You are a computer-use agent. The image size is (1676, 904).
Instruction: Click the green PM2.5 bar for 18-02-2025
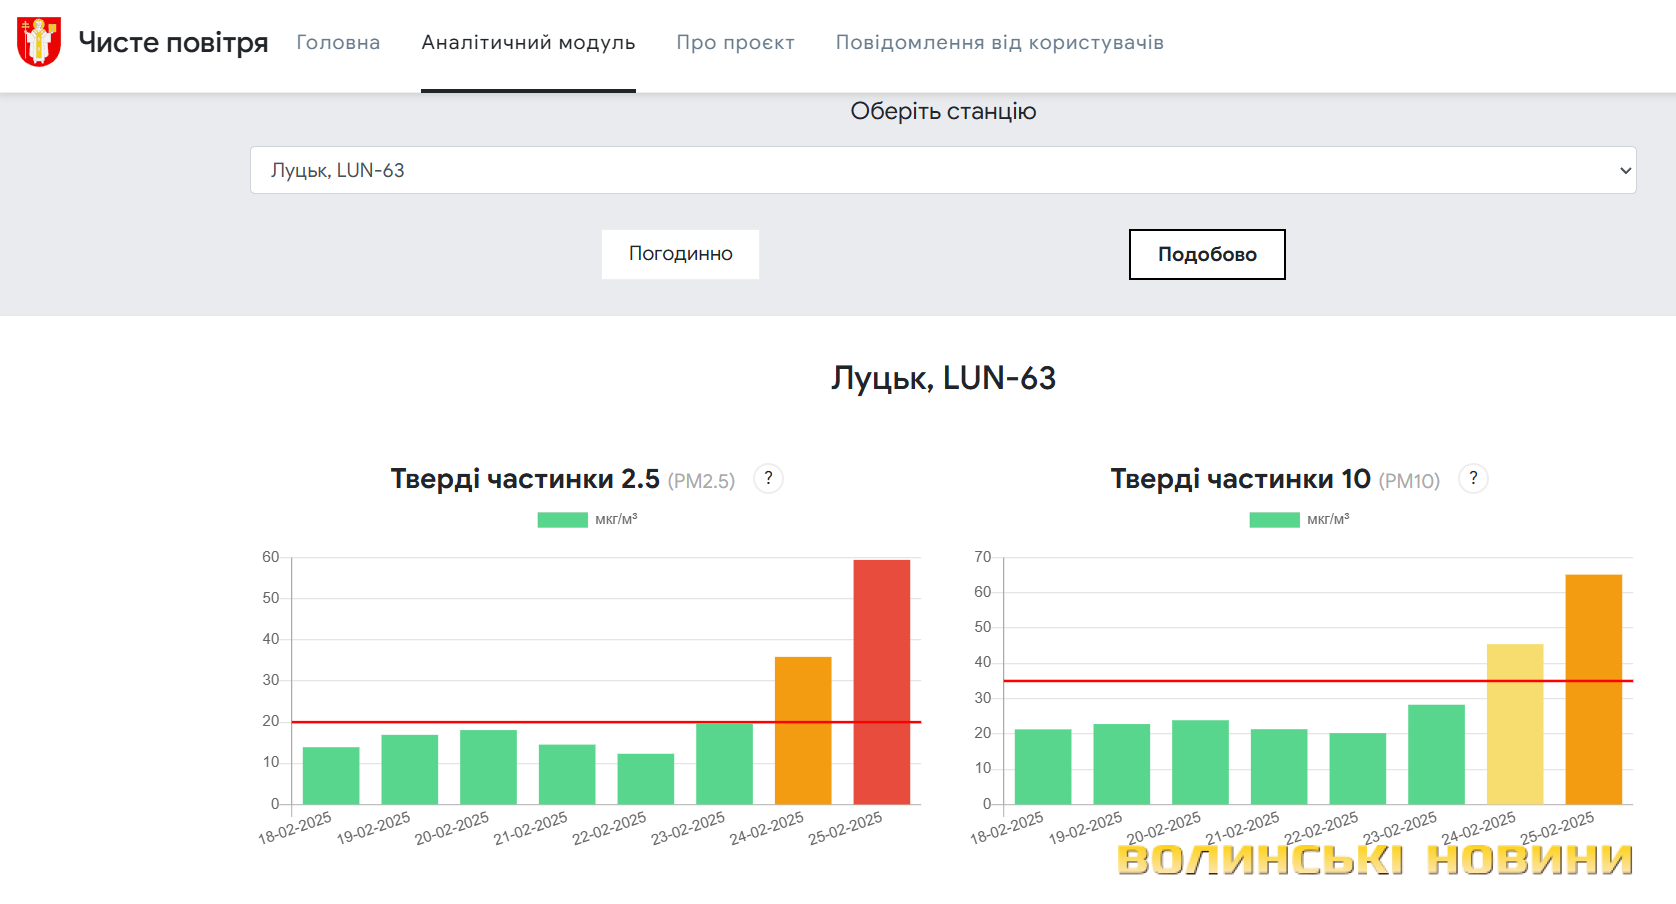pyautogui.click(x=331, y=775)
